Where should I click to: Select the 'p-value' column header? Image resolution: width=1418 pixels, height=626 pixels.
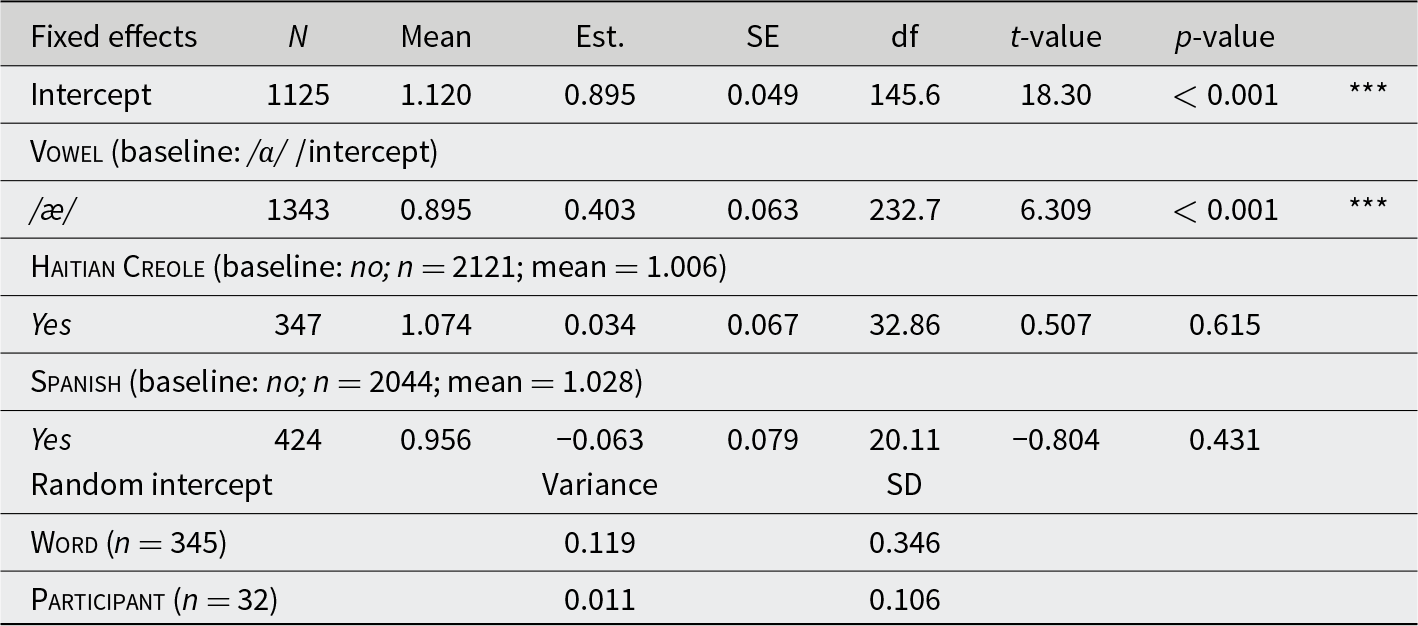point(1225,37)
